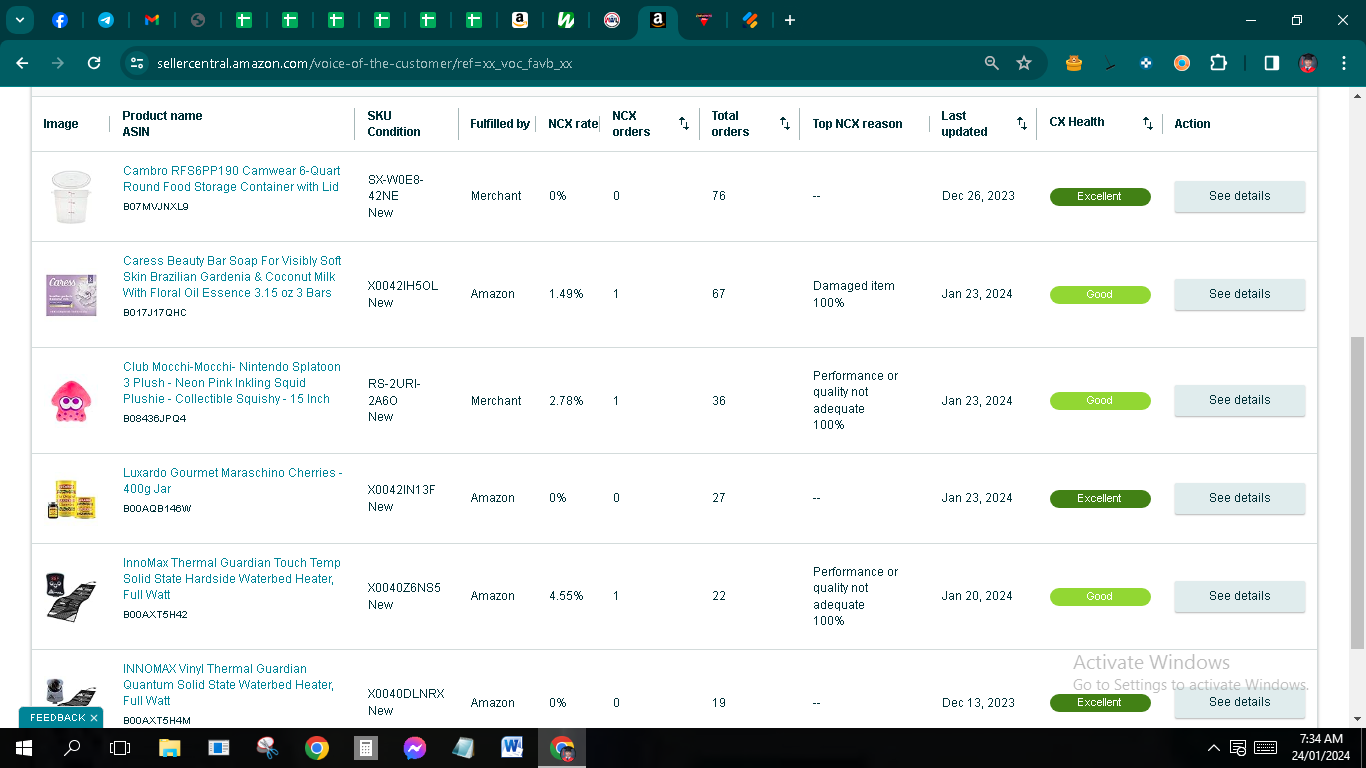This screenshot has height=768, width=1366.
Task: Show hidden system tray icons
Action: click(x=1214, y=748)
